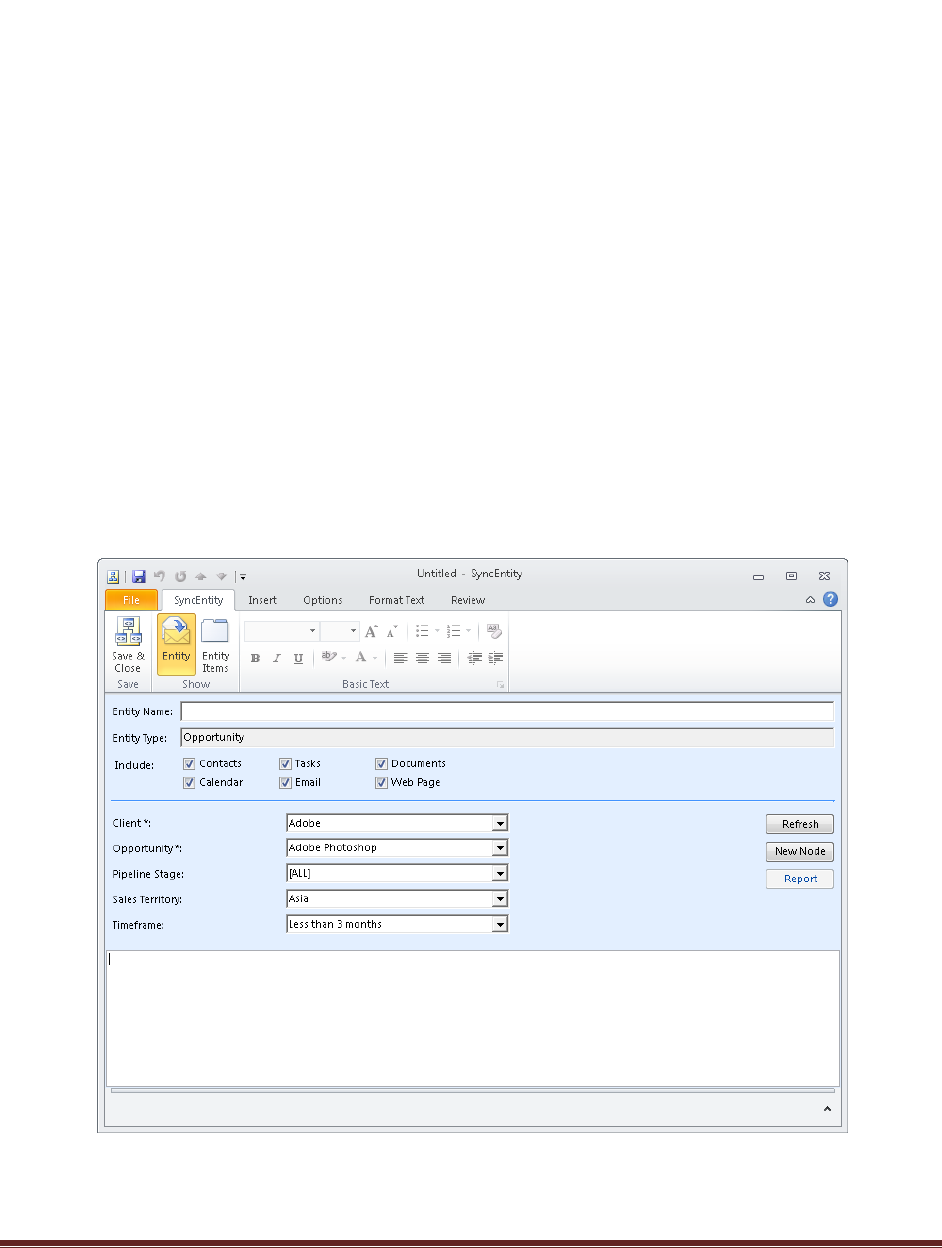The height and width of the screenshot is (1248, 942).
Task: Uncheck the Documents checkbox
Action: click(381, 764)
